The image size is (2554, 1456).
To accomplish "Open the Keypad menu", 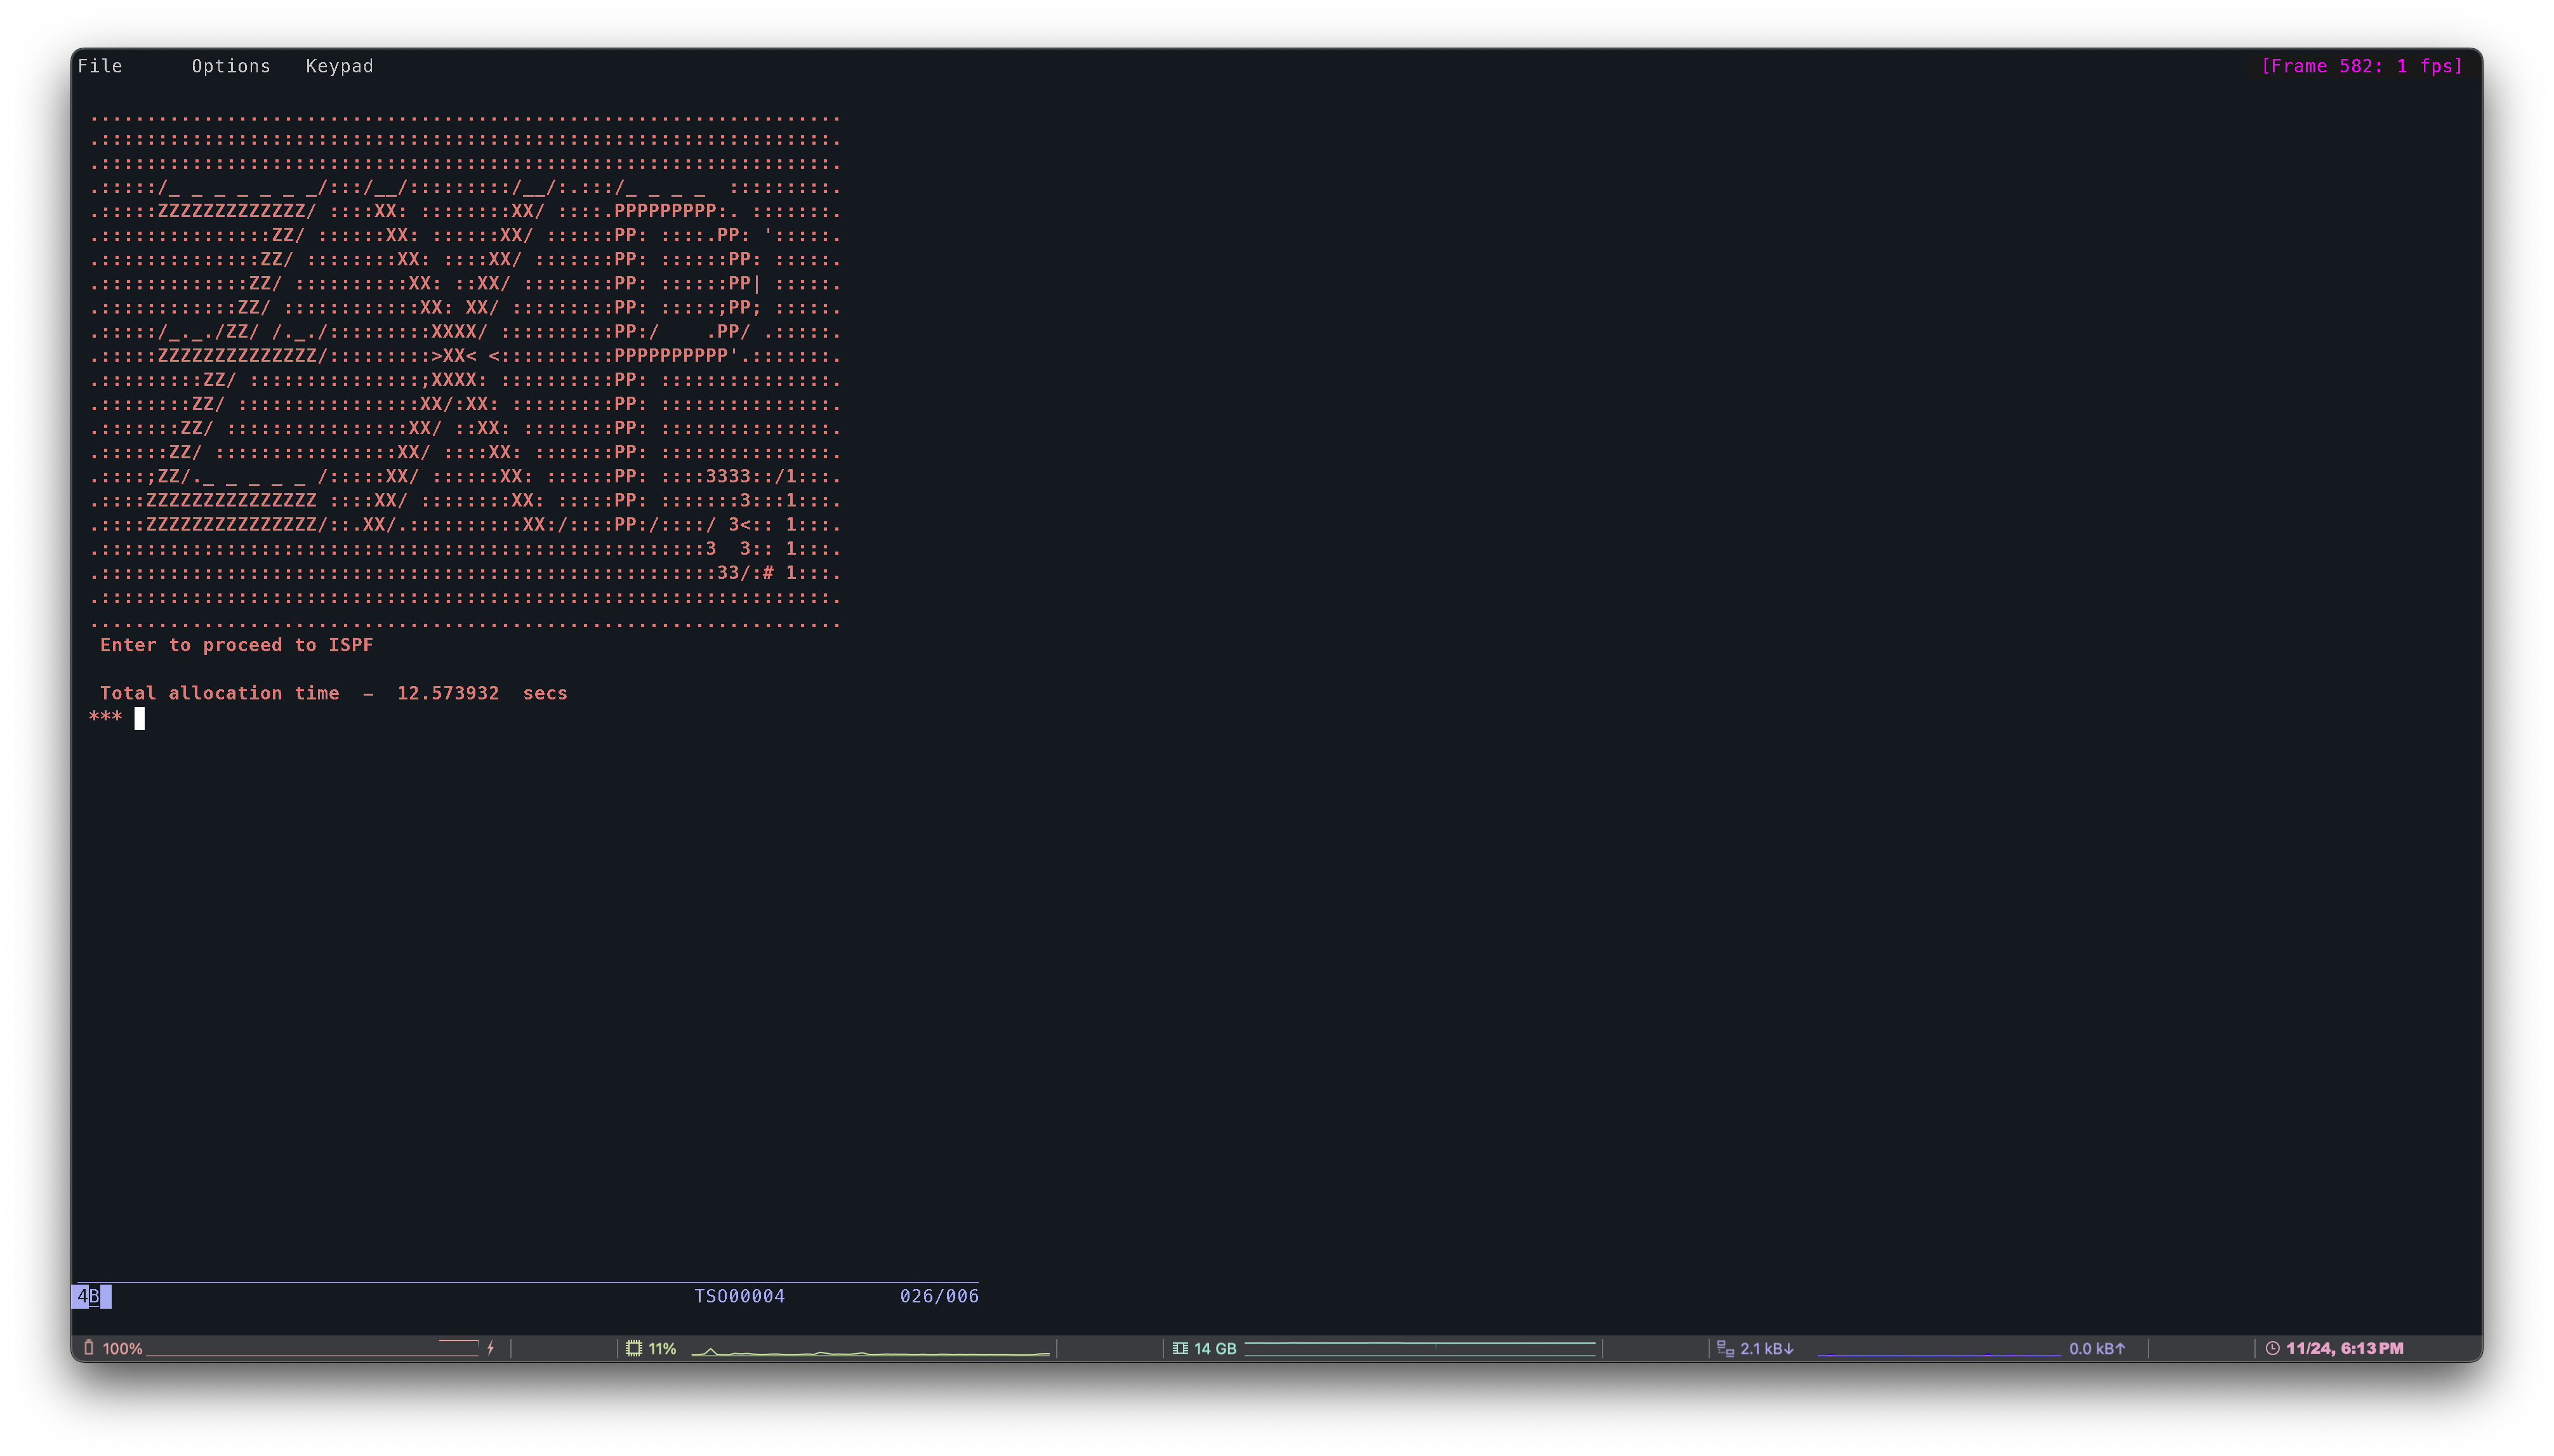I will [339, 66].
